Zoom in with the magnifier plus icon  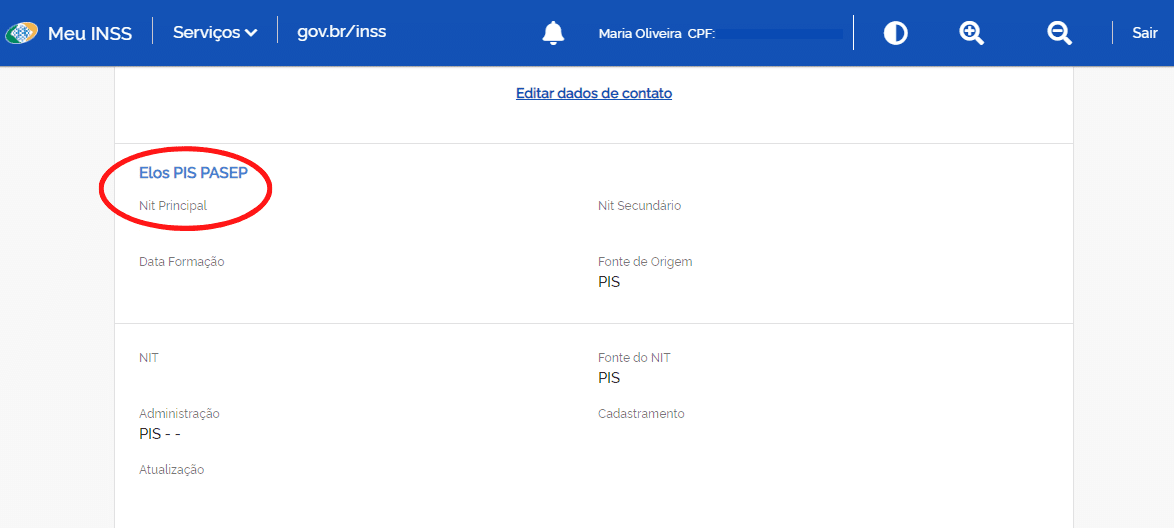click(x=971, y=33)
